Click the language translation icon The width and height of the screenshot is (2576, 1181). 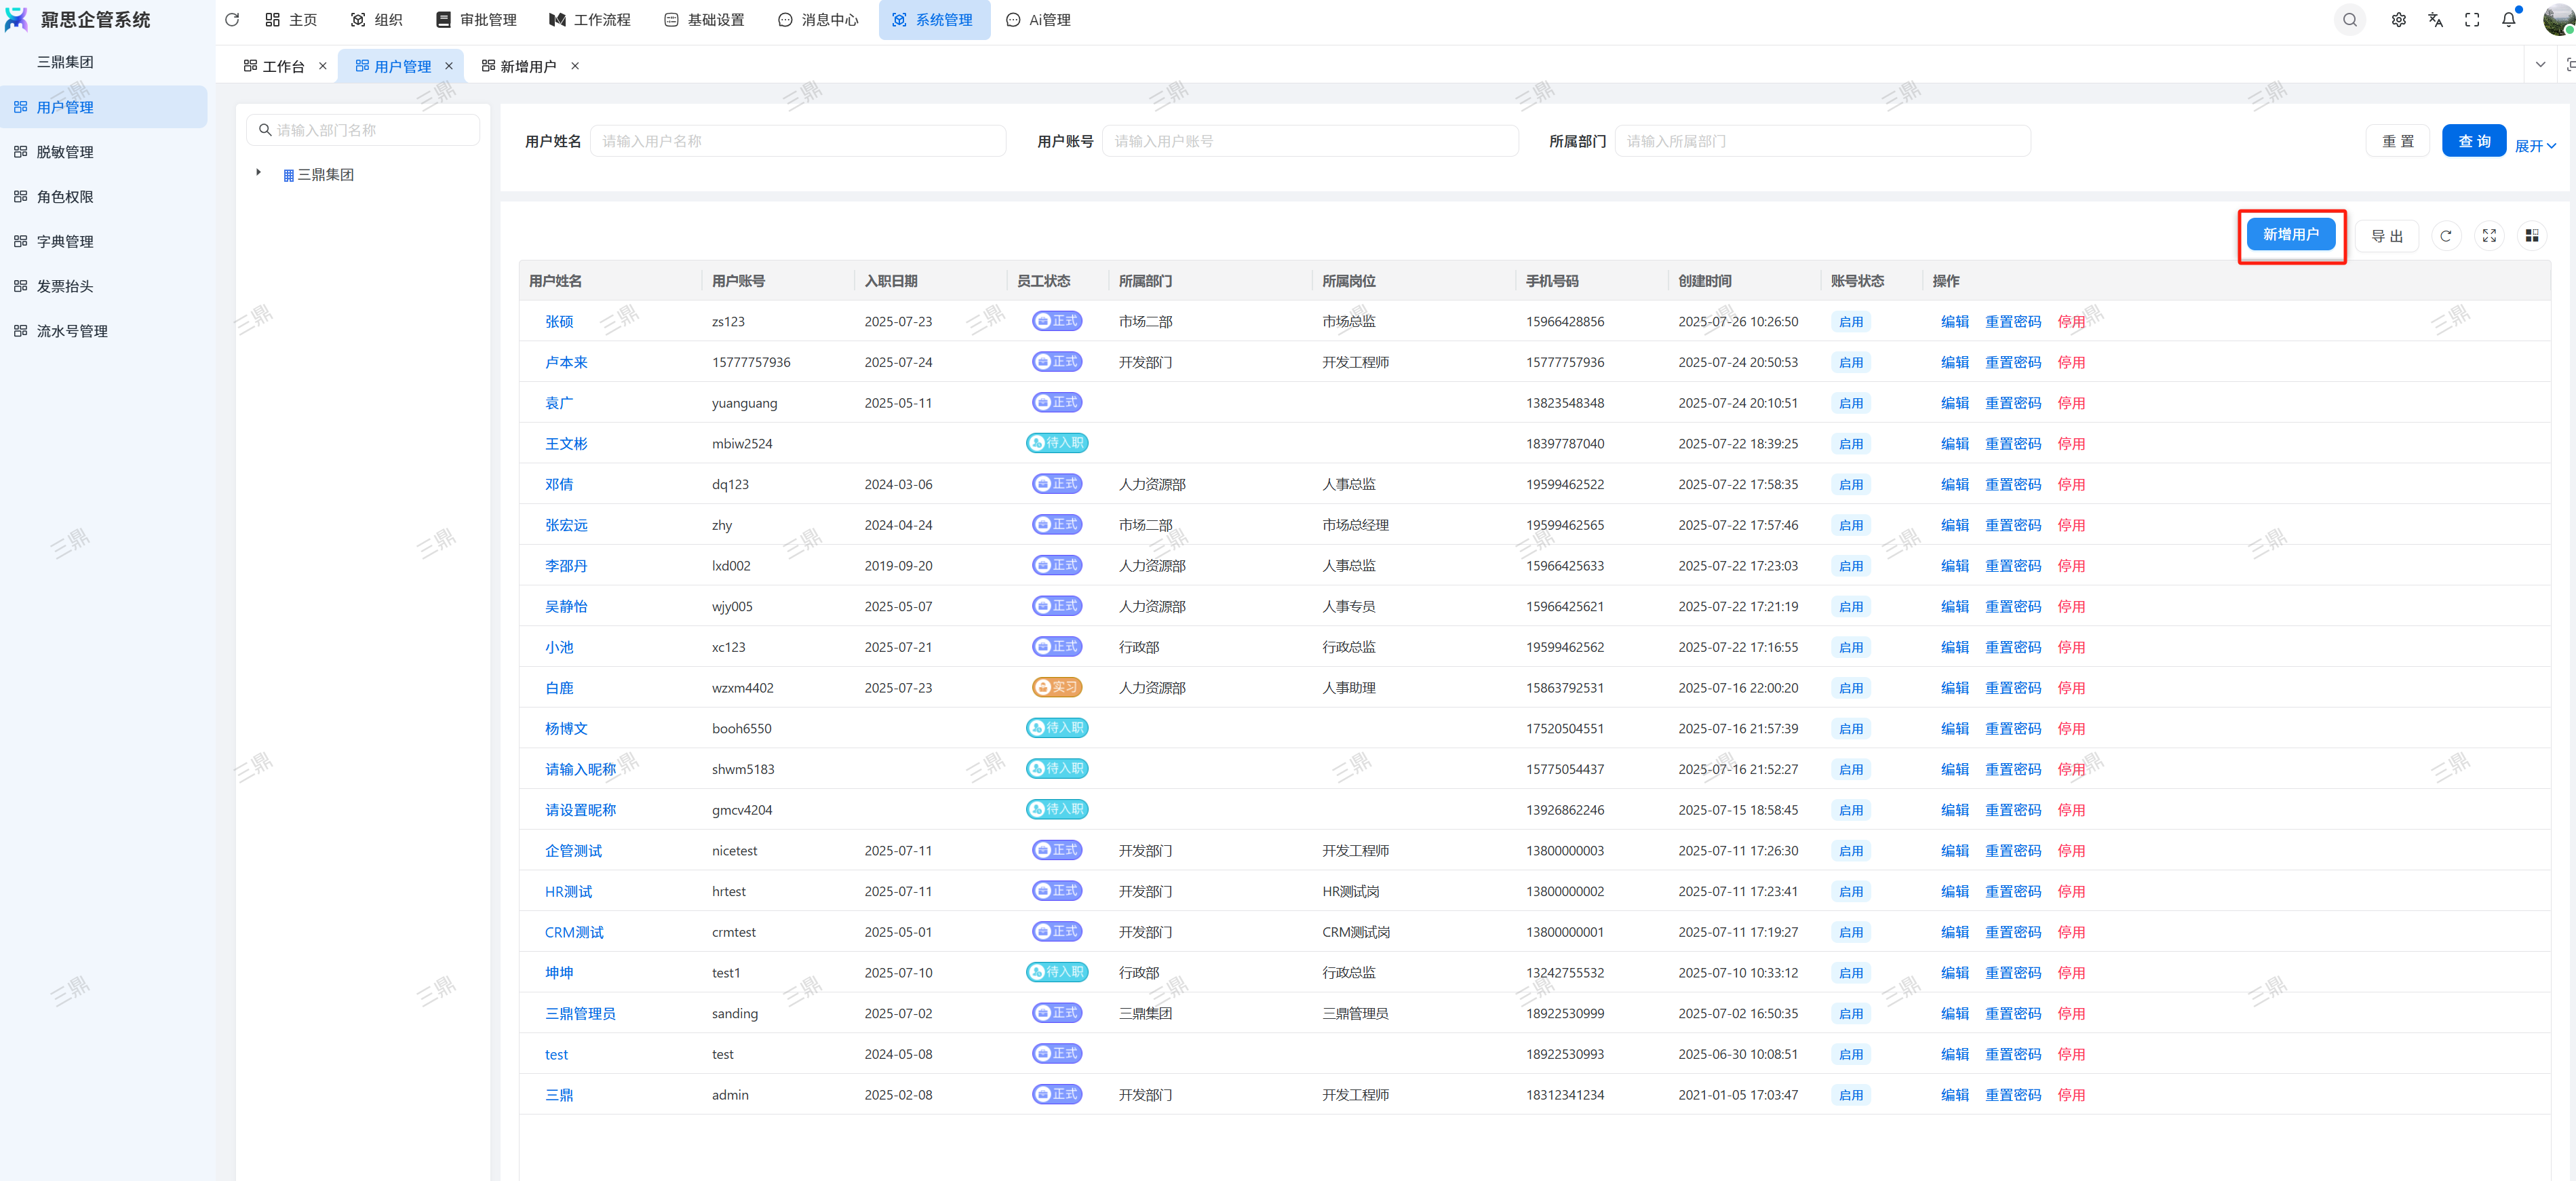point(2435,20)
